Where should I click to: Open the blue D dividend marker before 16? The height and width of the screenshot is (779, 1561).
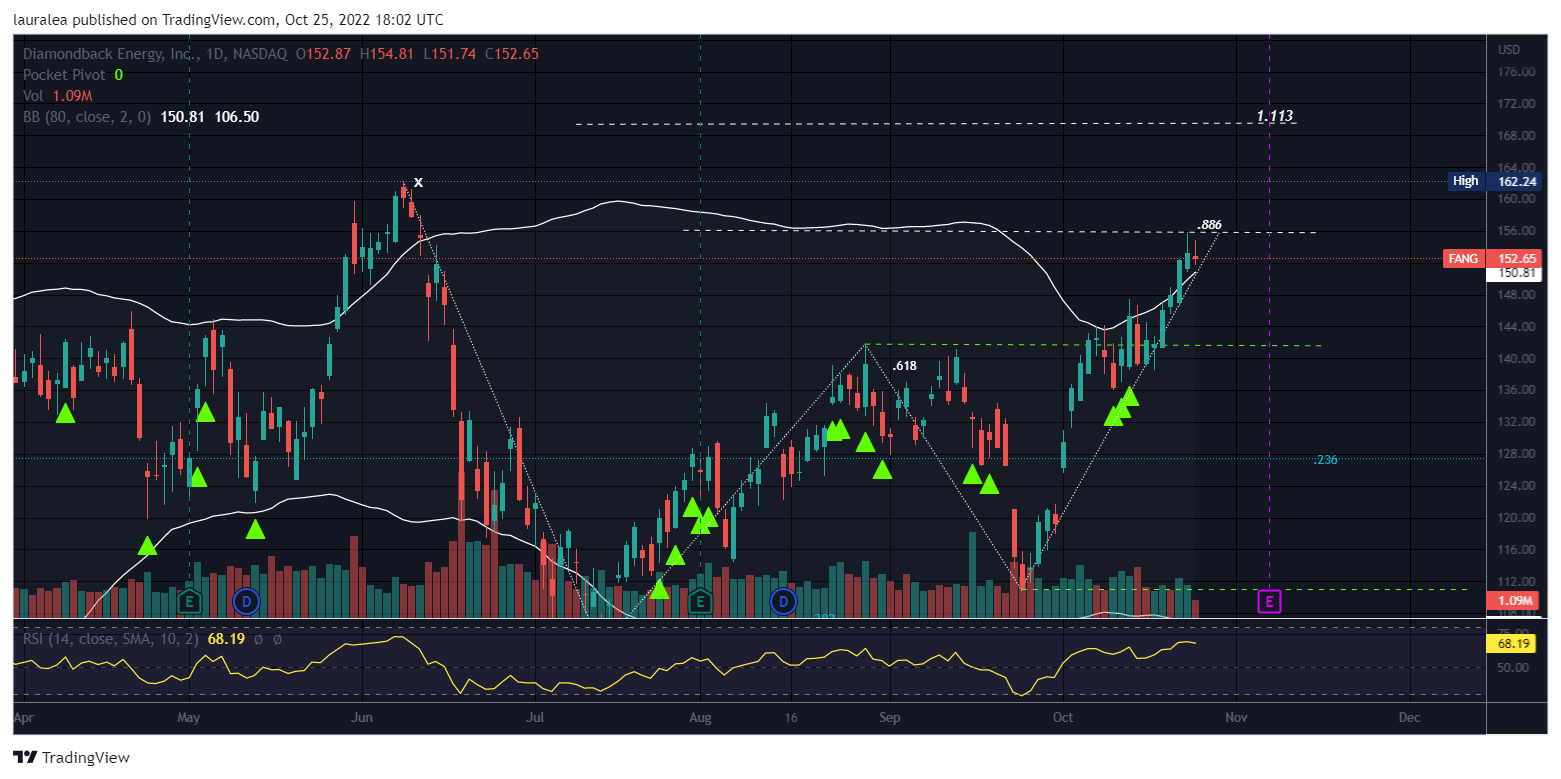[782, 601]
